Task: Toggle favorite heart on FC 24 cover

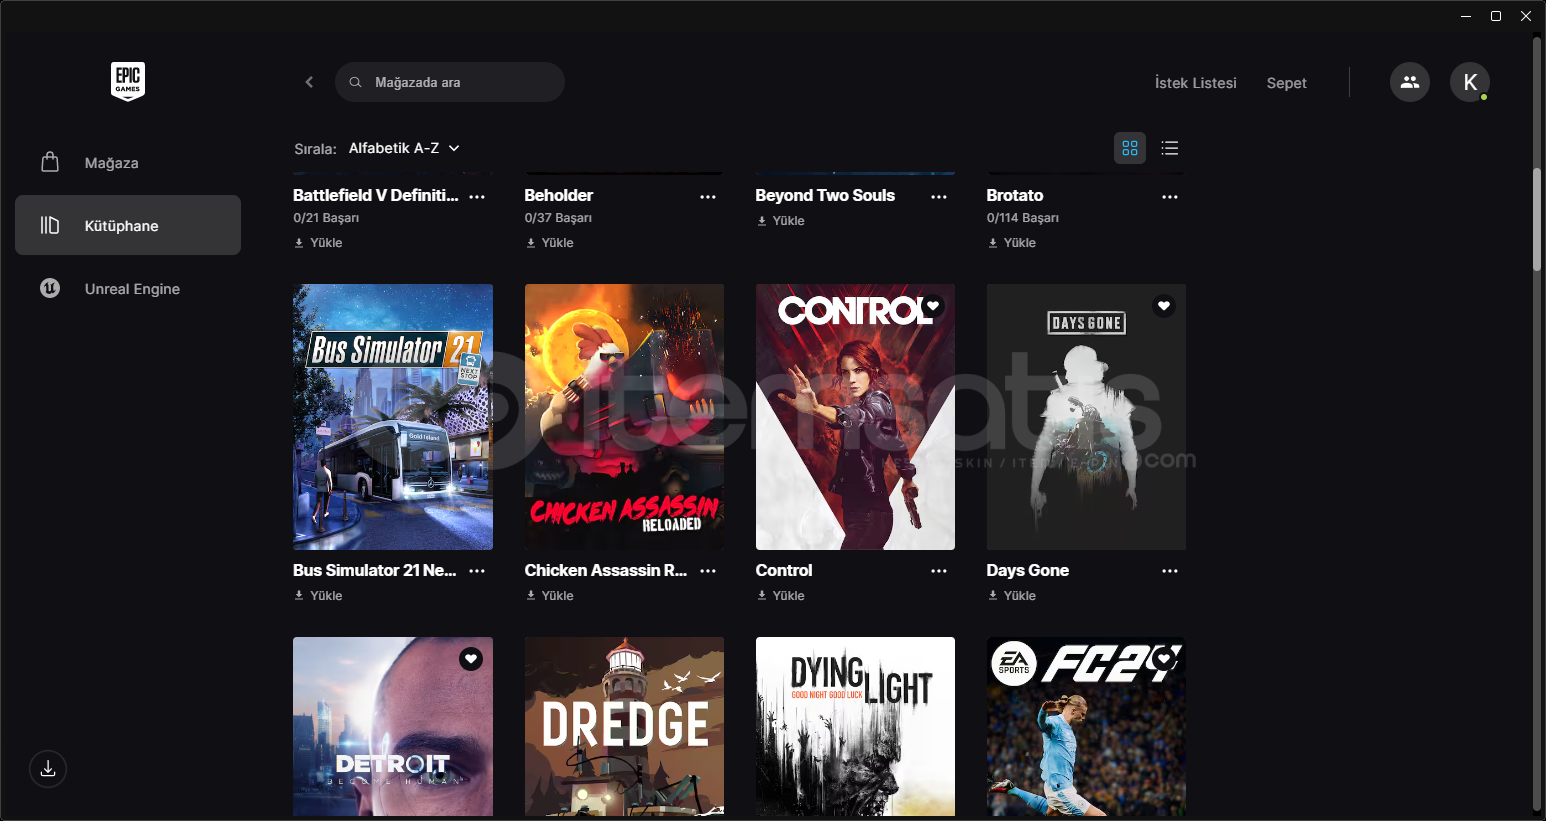Action: [1164, 659]
